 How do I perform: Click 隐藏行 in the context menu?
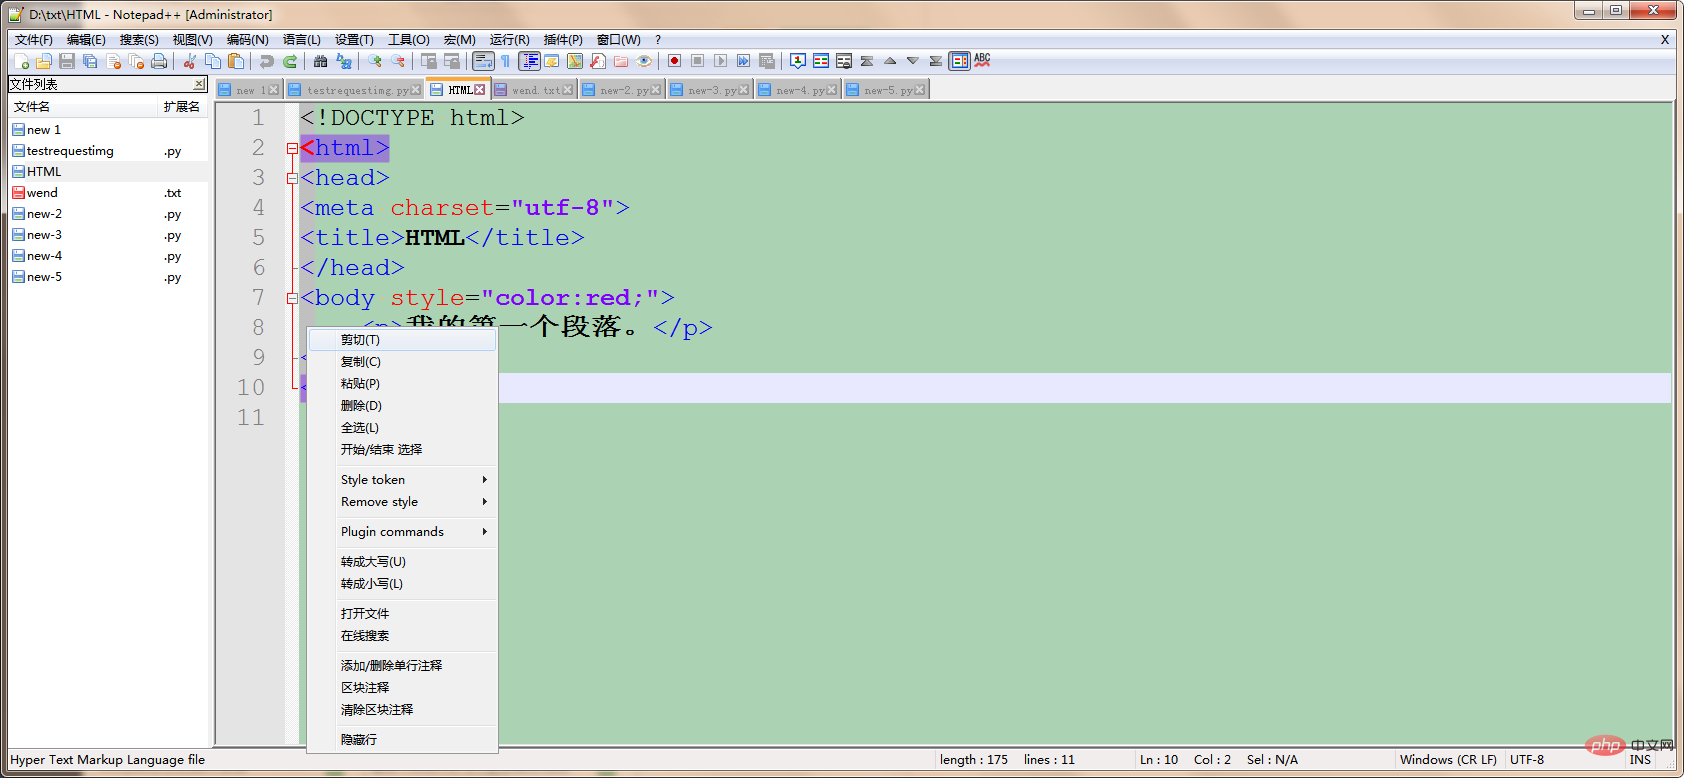coord(402,740)
